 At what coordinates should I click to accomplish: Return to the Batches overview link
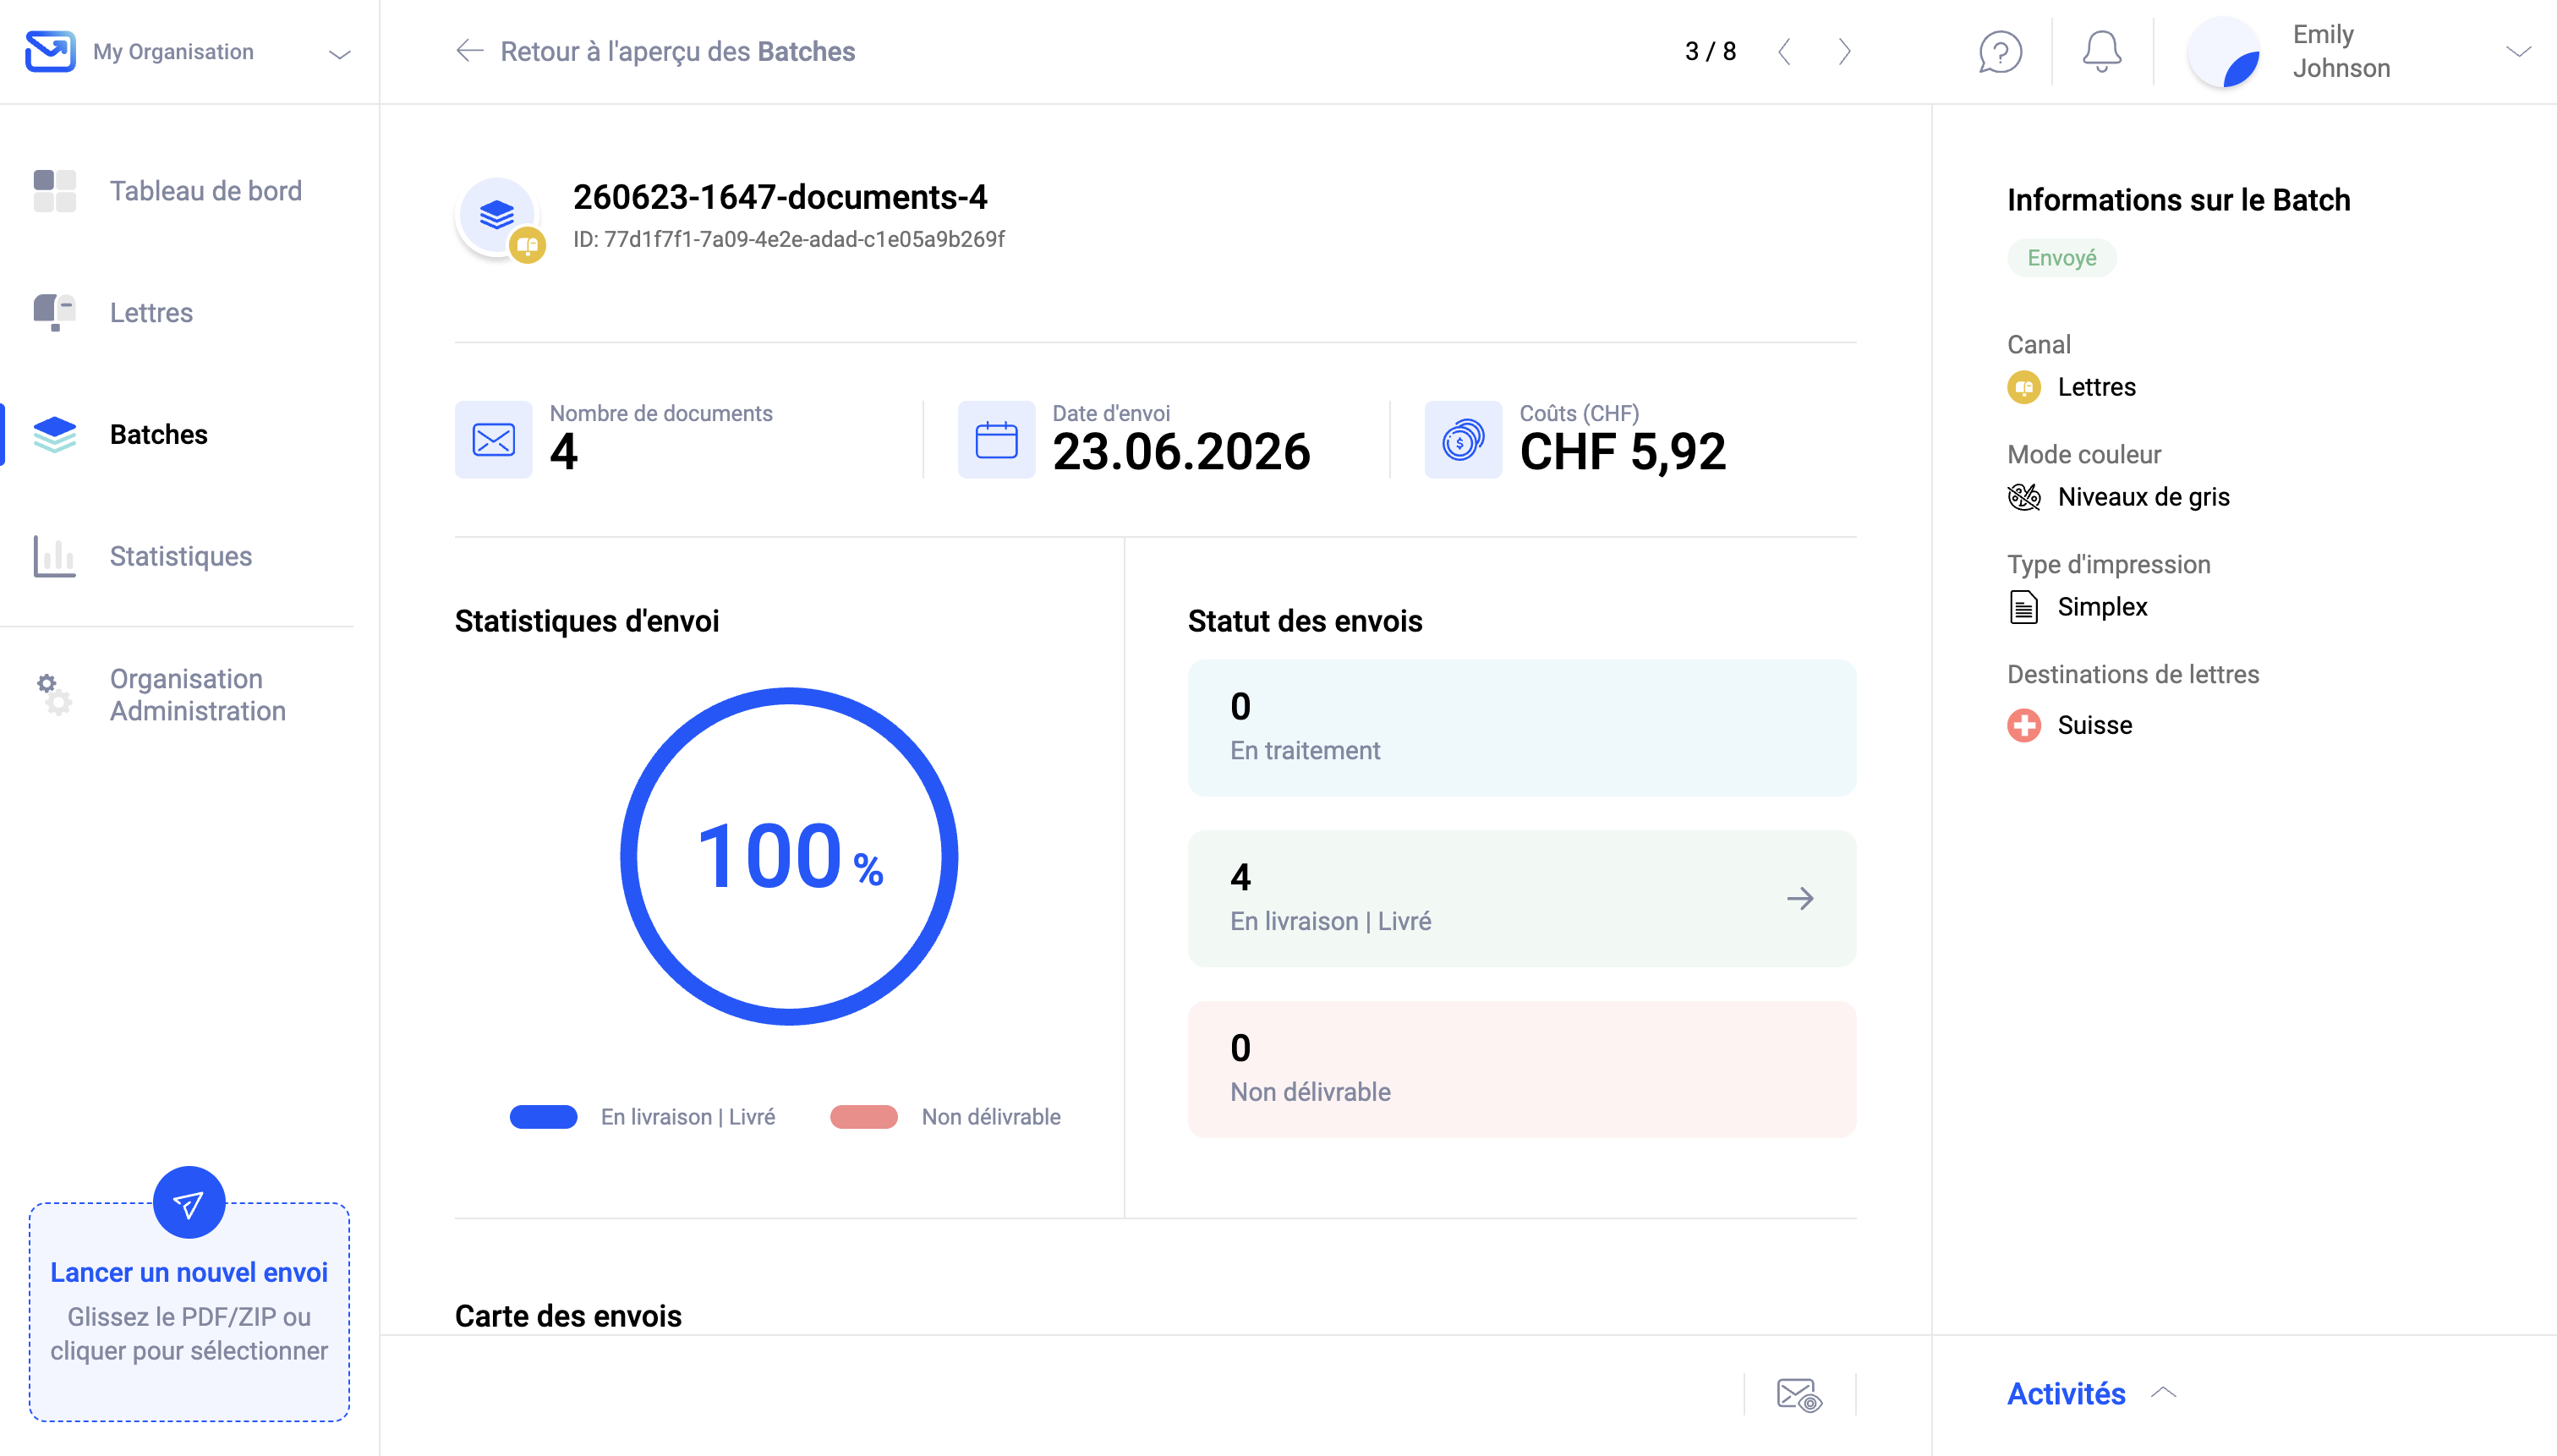[677, 51]
